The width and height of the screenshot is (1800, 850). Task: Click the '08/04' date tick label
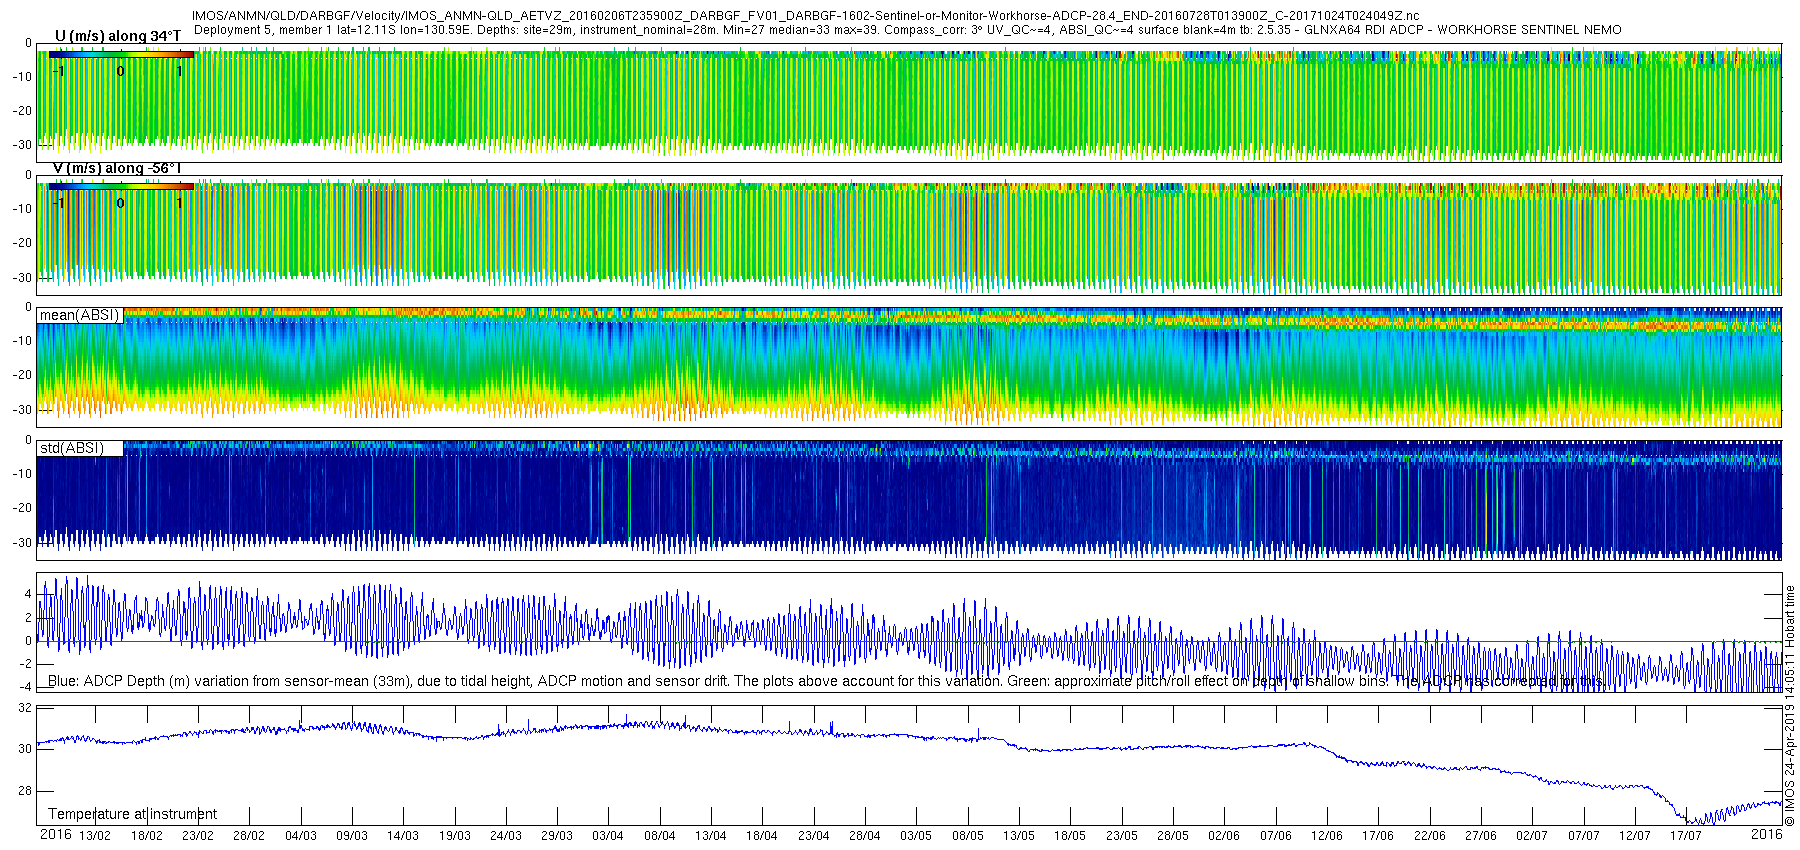660,836
